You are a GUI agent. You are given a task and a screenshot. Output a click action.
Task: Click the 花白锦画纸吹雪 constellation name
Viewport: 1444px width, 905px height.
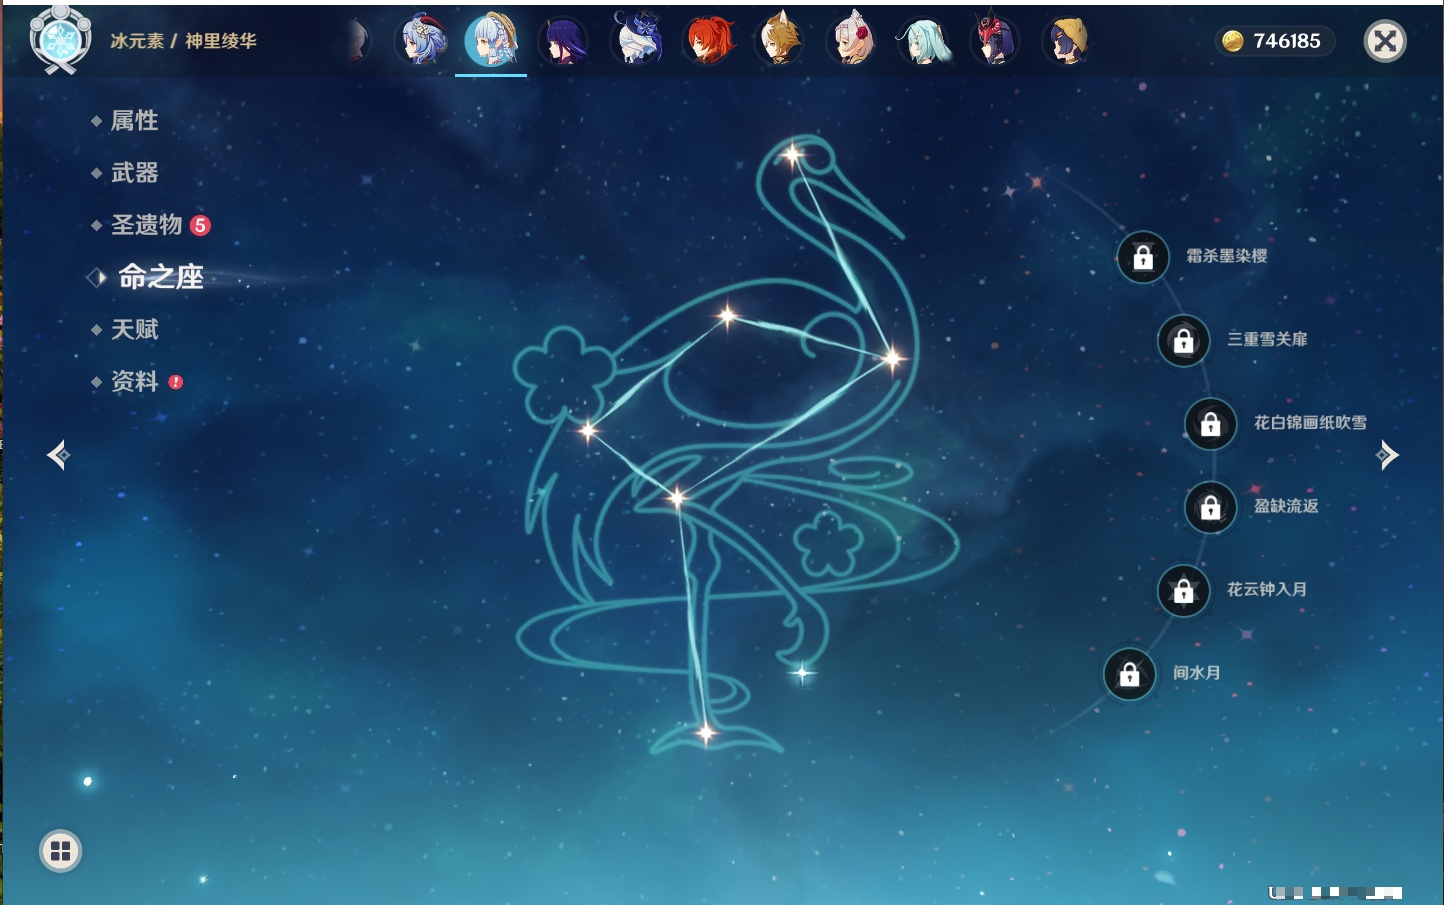coord(1310,423)
